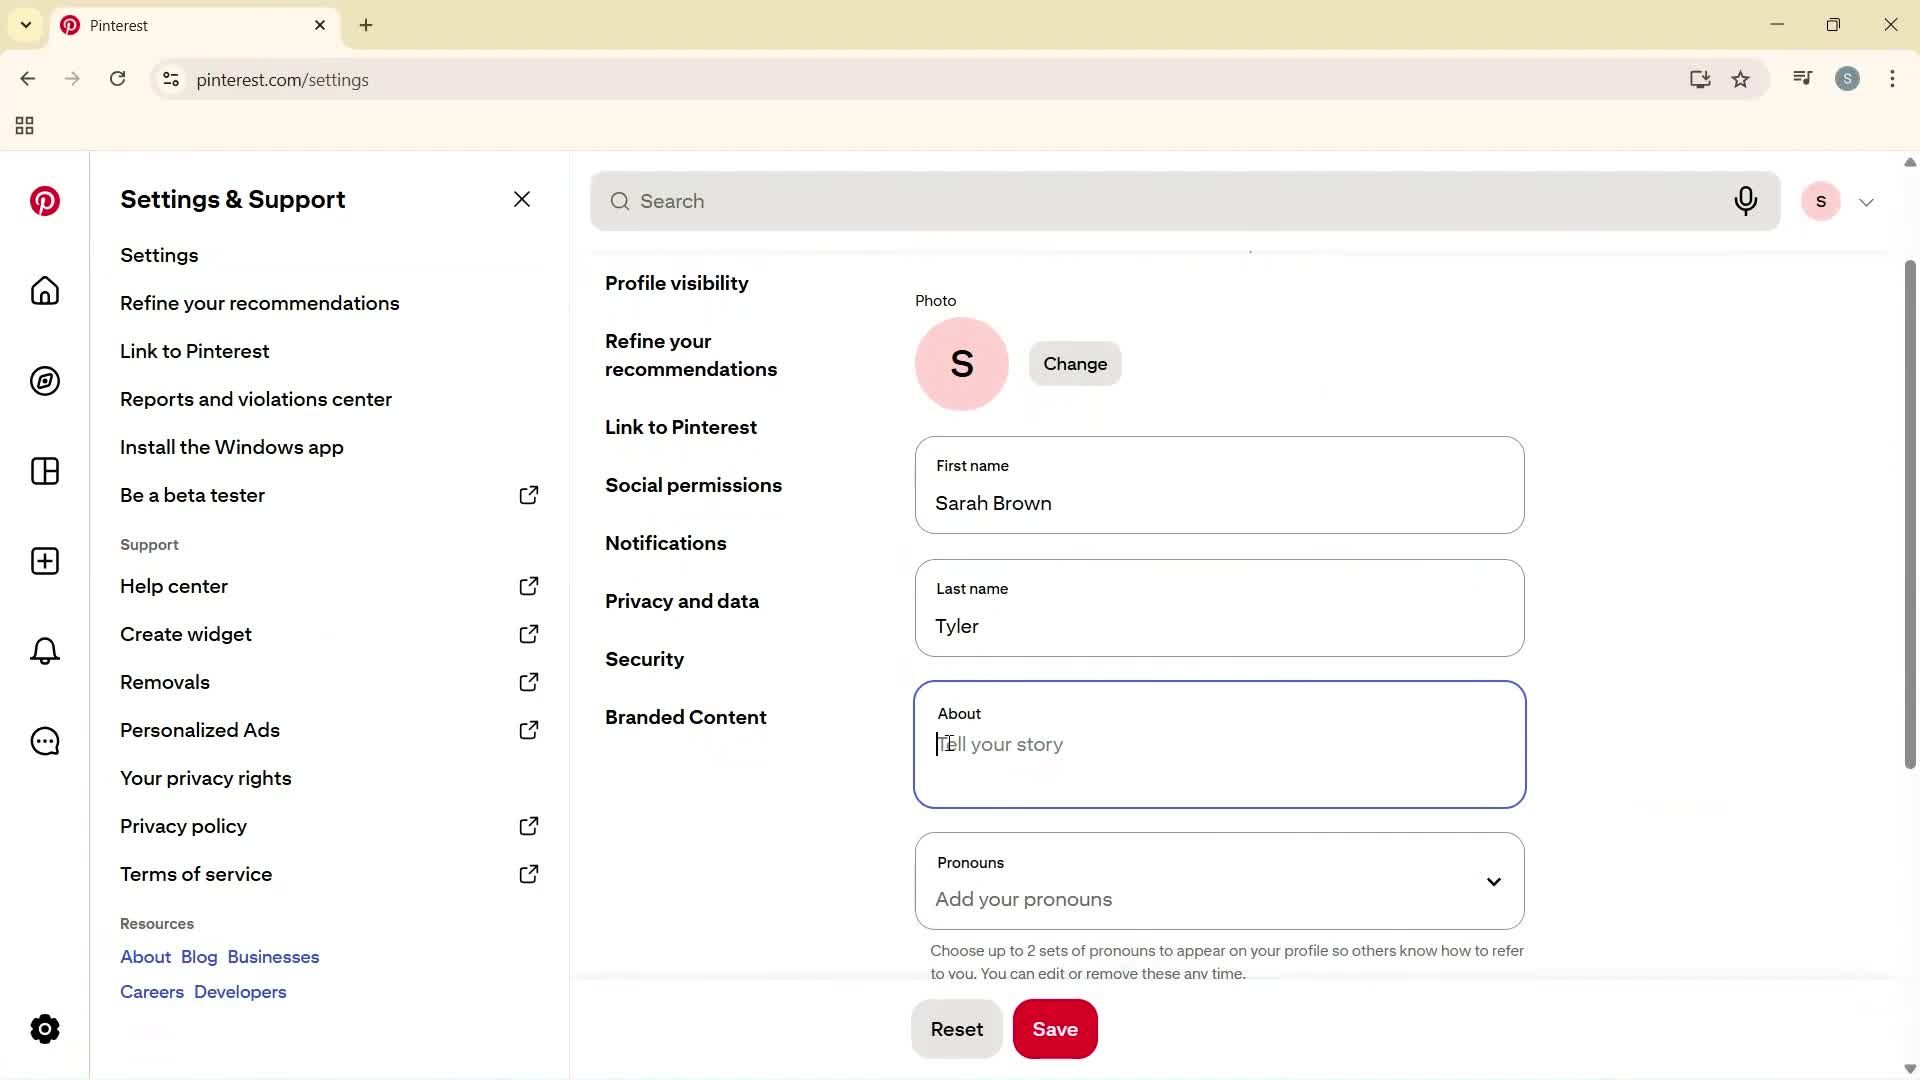
Task: Open the Messages chat icon
Action: click(x=44, y=741)
